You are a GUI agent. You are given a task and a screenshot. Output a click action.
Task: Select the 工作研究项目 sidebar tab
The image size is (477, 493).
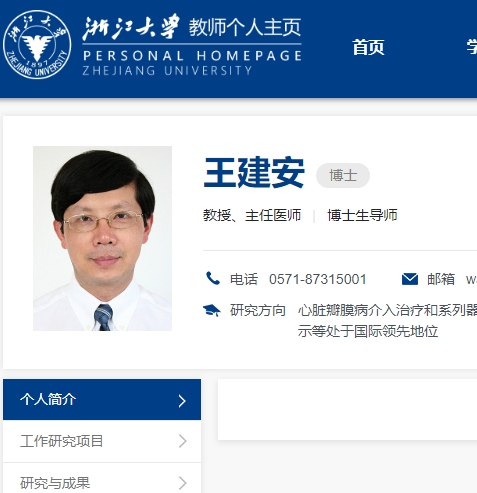point(102,441)
